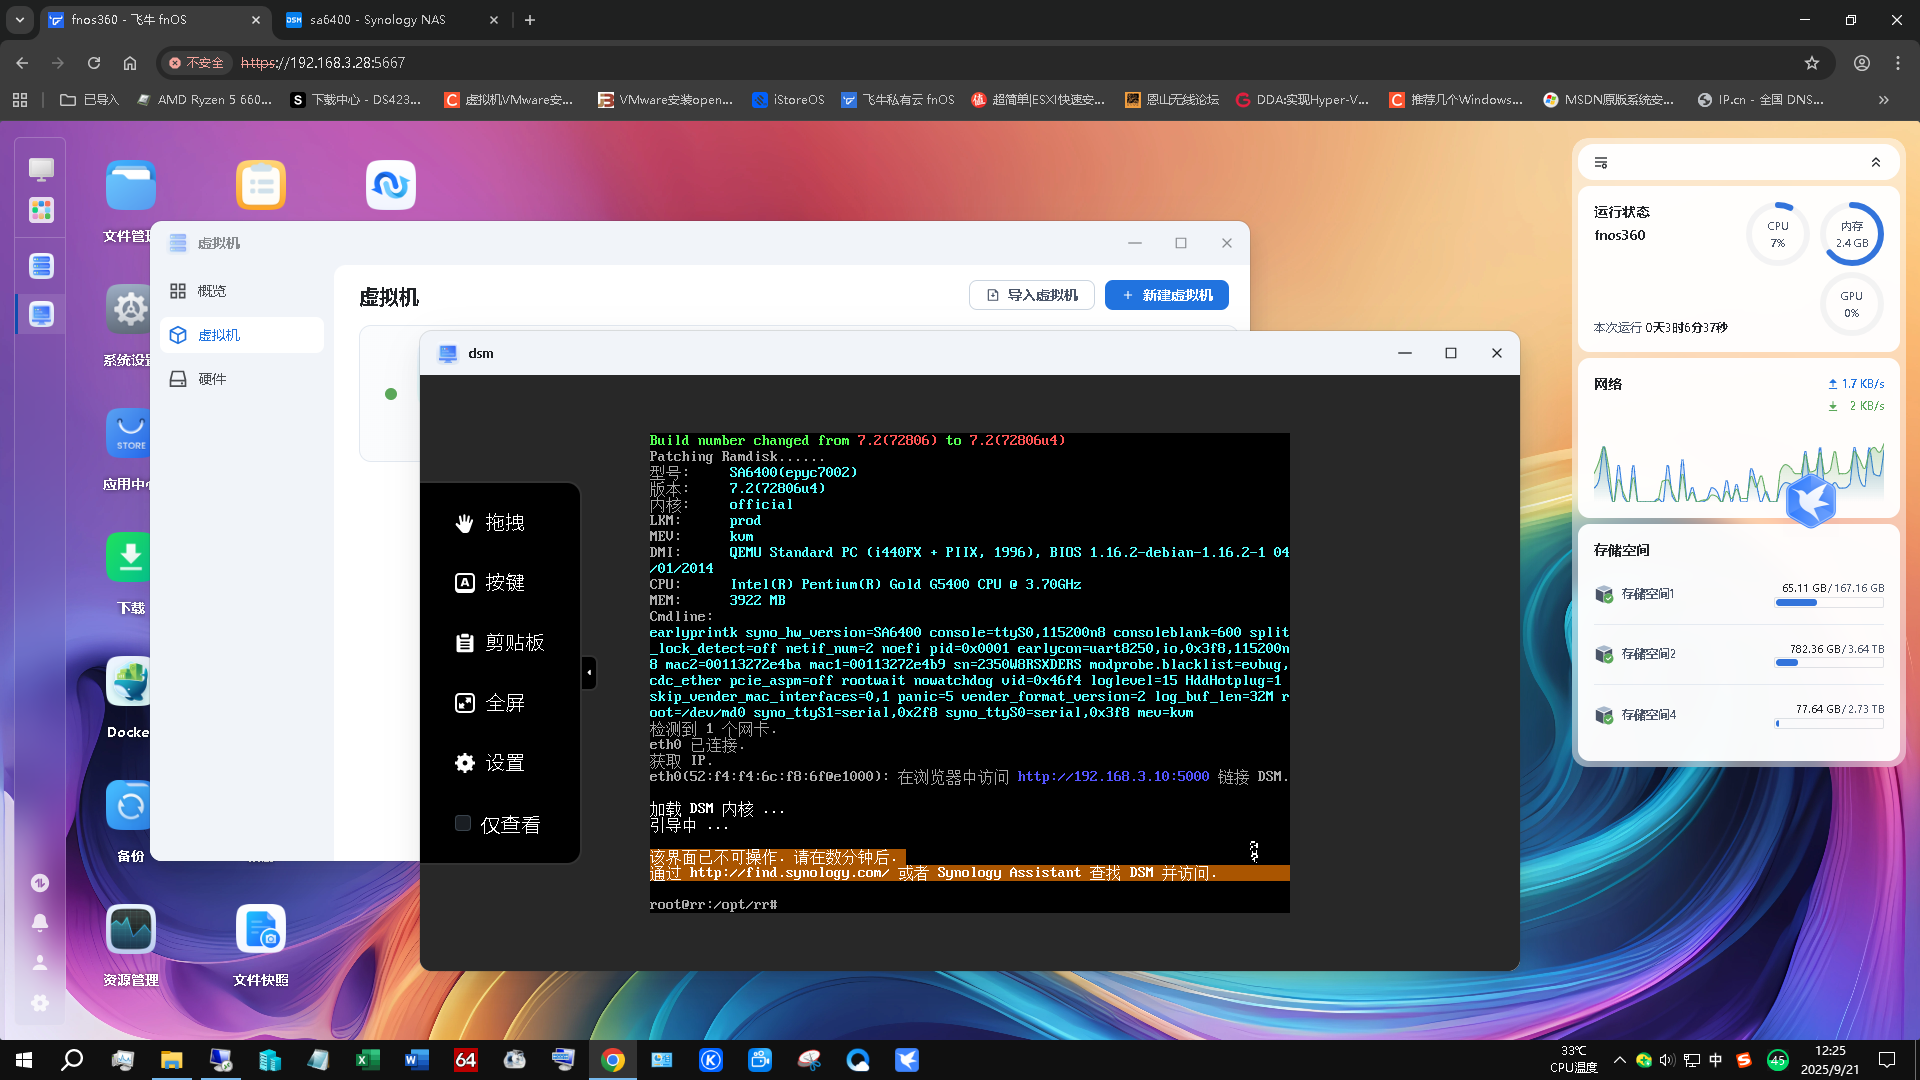Click 存储空间1 usage bar
Screen dimensions: 1920x1080
coord(1829,603)
